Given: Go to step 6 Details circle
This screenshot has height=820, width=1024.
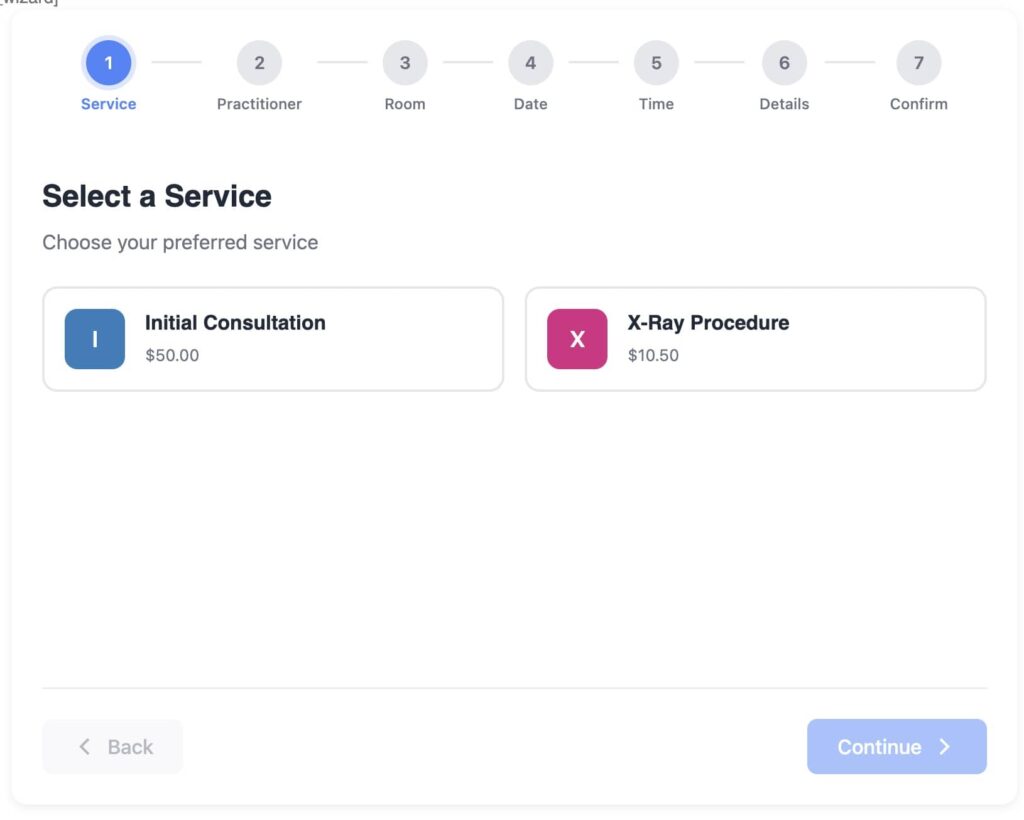Looking at the screenshot, I should pos(784,63).
